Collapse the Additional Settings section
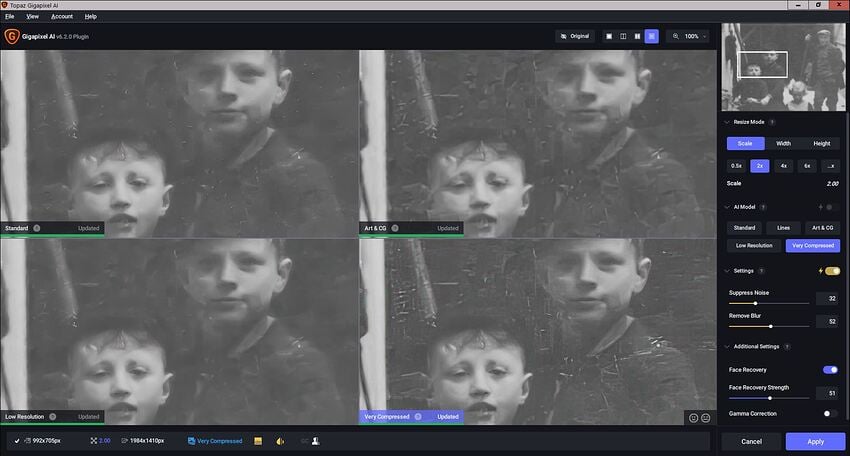This screenshot has height=456, width=850. [727, 347]
